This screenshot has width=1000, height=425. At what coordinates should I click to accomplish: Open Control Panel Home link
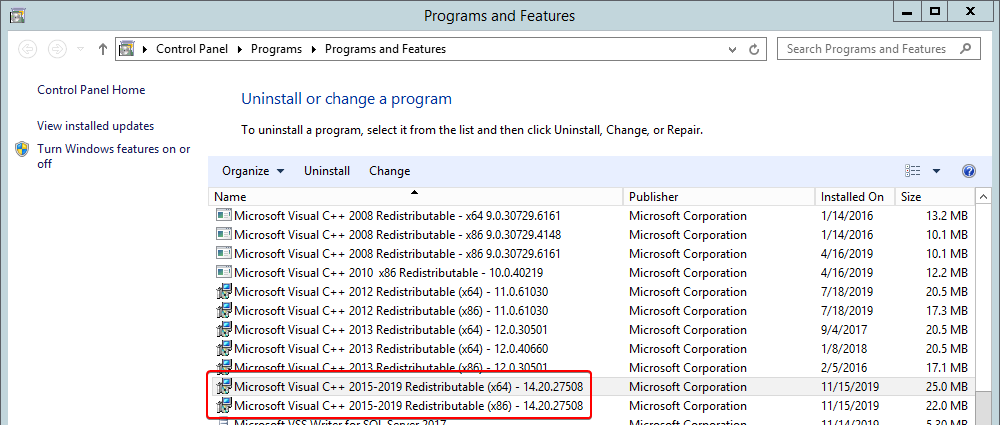click(x=91, y=90)
